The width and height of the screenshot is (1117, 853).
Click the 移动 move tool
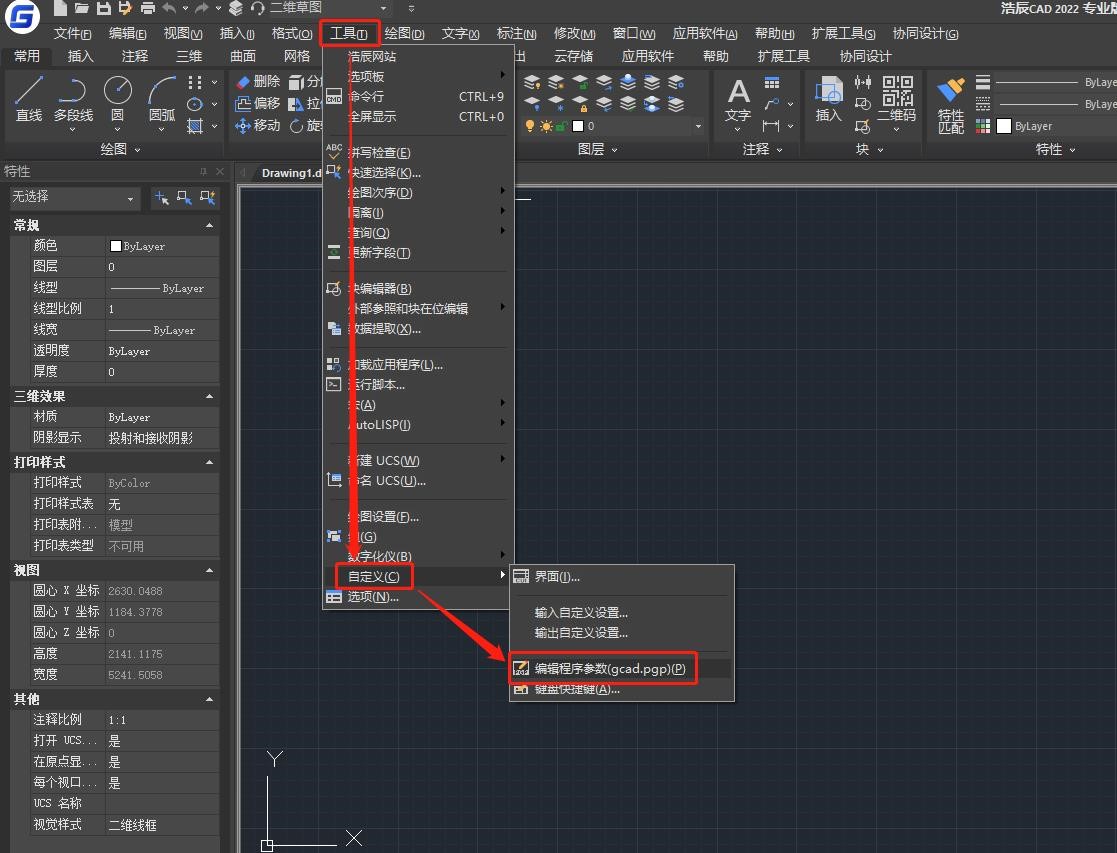[258, 125]
